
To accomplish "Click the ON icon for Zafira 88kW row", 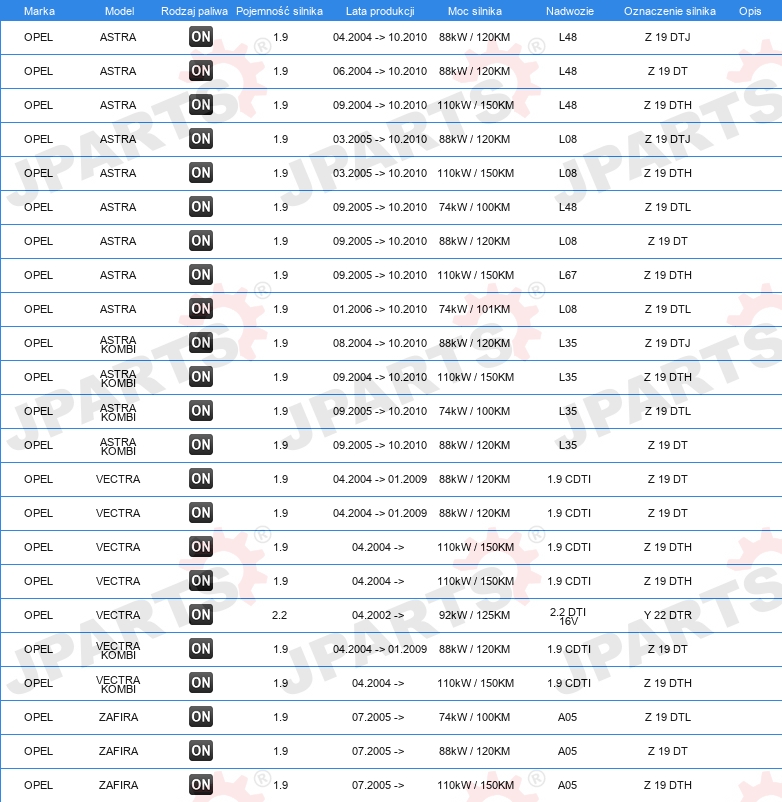I will [200, 751].
